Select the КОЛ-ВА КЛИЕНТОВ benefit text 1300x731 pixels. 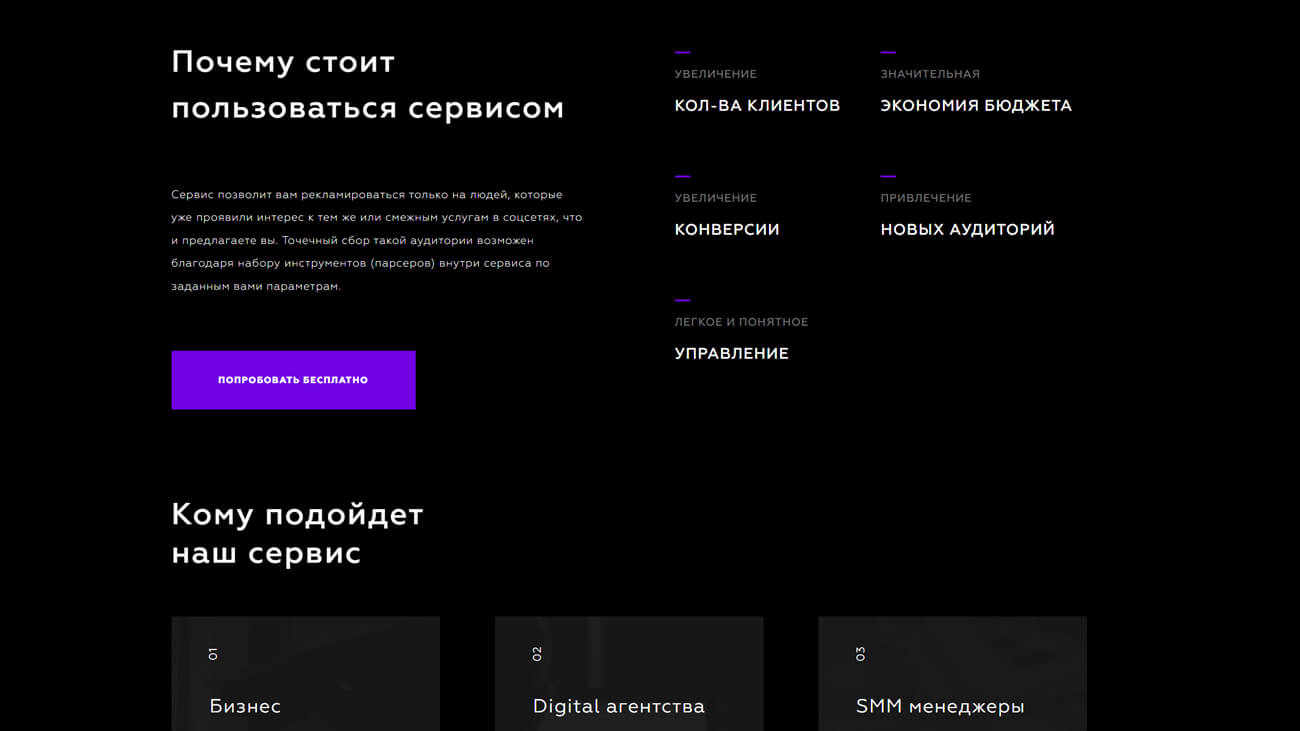coord(756,104)
